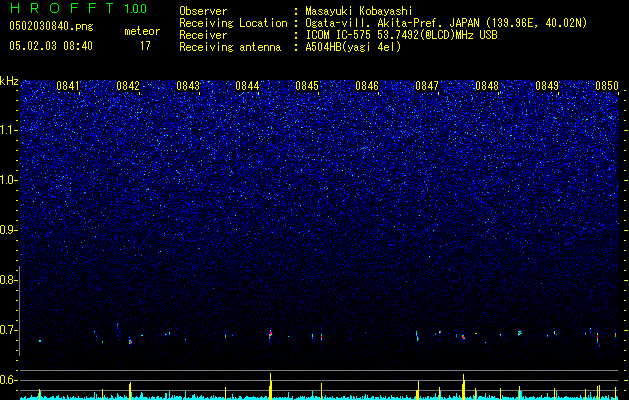Click the 0843 time marker

tap(188, 86)
